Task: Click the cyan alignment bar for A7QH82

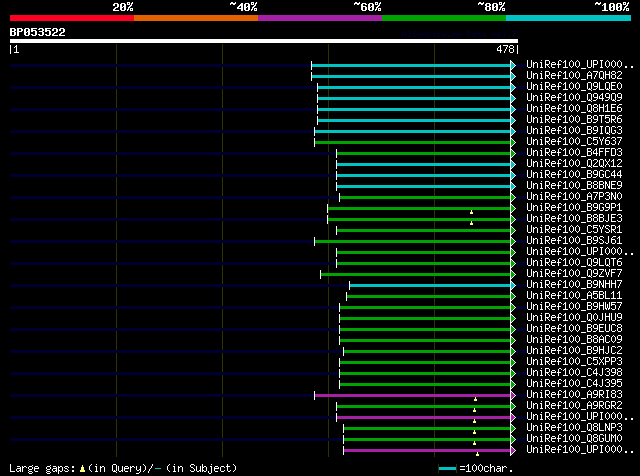Action: [x=411, y=76]
